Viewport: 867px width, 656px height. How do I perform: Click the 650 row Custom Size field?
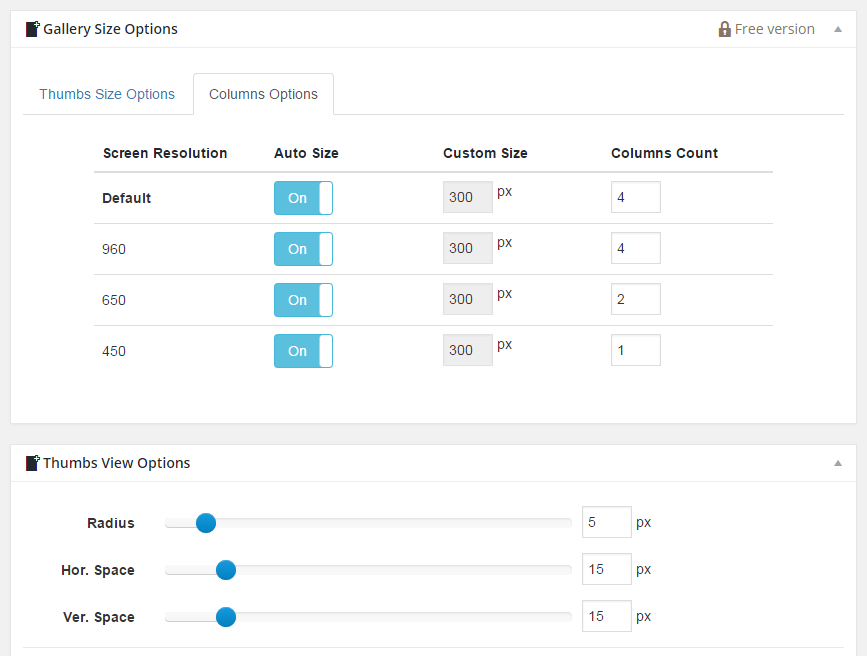click(468, 299)
